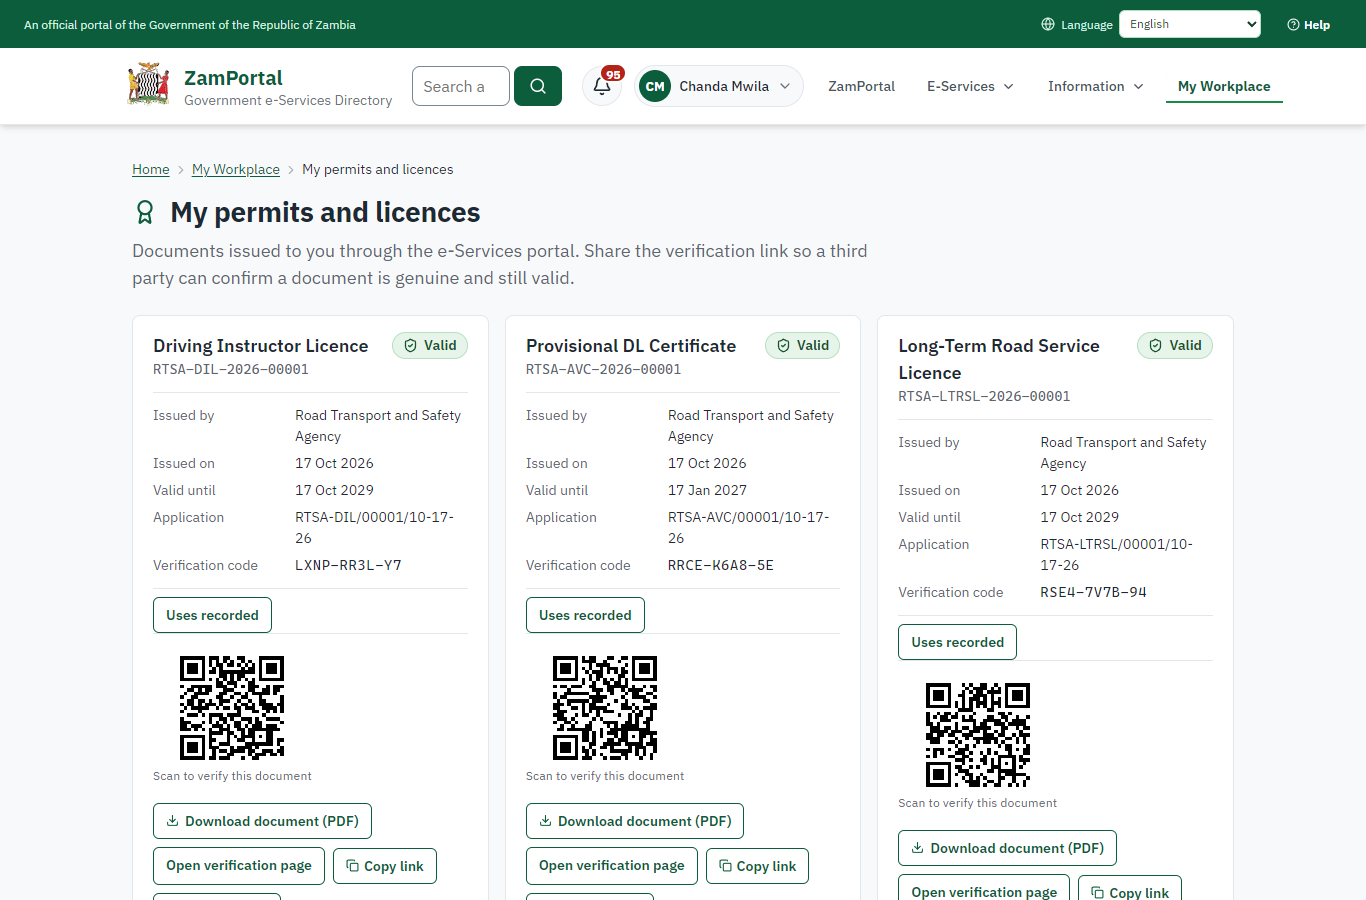Open the ZamPortal nav item

861,86
